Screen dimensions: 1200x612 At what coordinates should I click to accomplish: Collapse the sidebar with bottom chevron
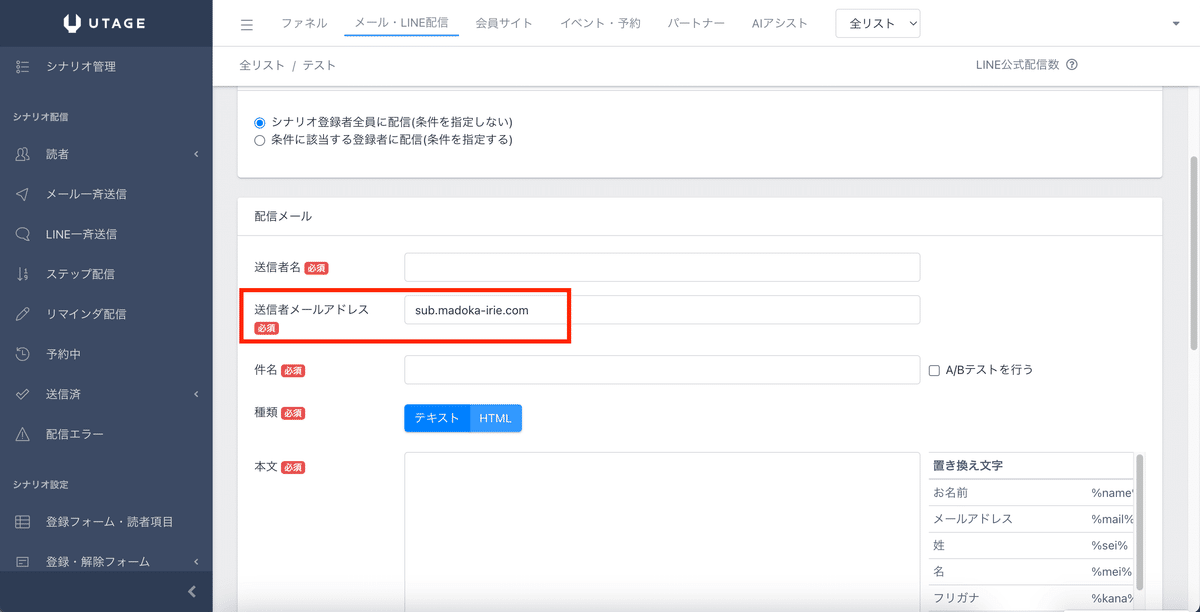pos(192,591)
